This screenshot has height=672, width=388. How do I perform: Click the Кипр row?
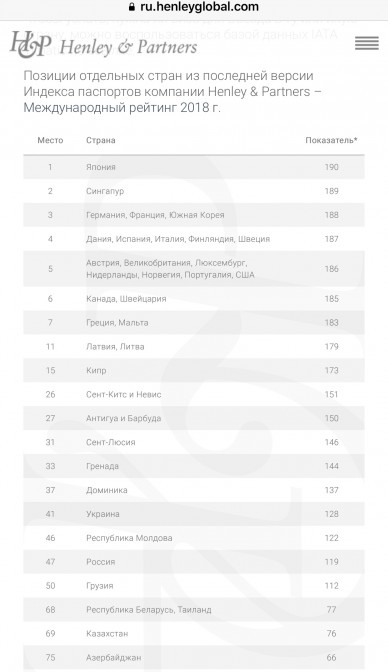point(194,371)
